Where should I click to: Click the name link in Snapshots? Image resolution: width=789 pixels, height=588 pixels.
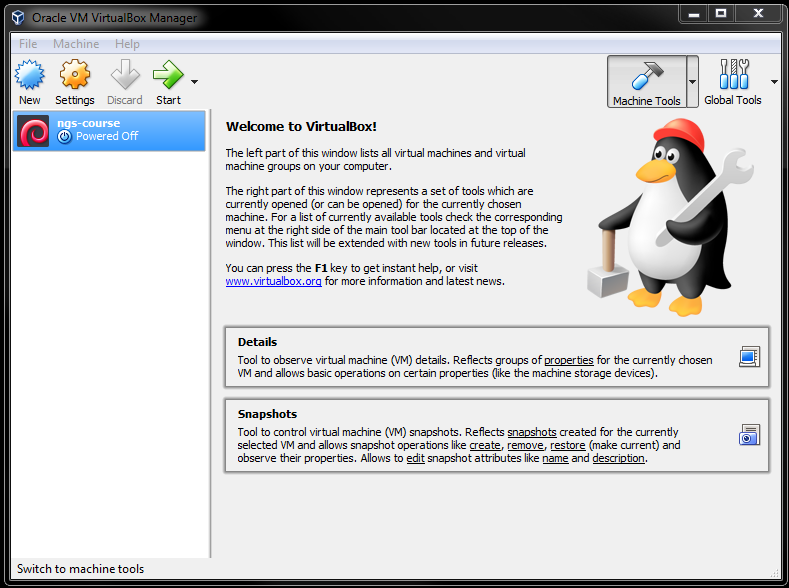pyautogui.click(x=555, y=458)
